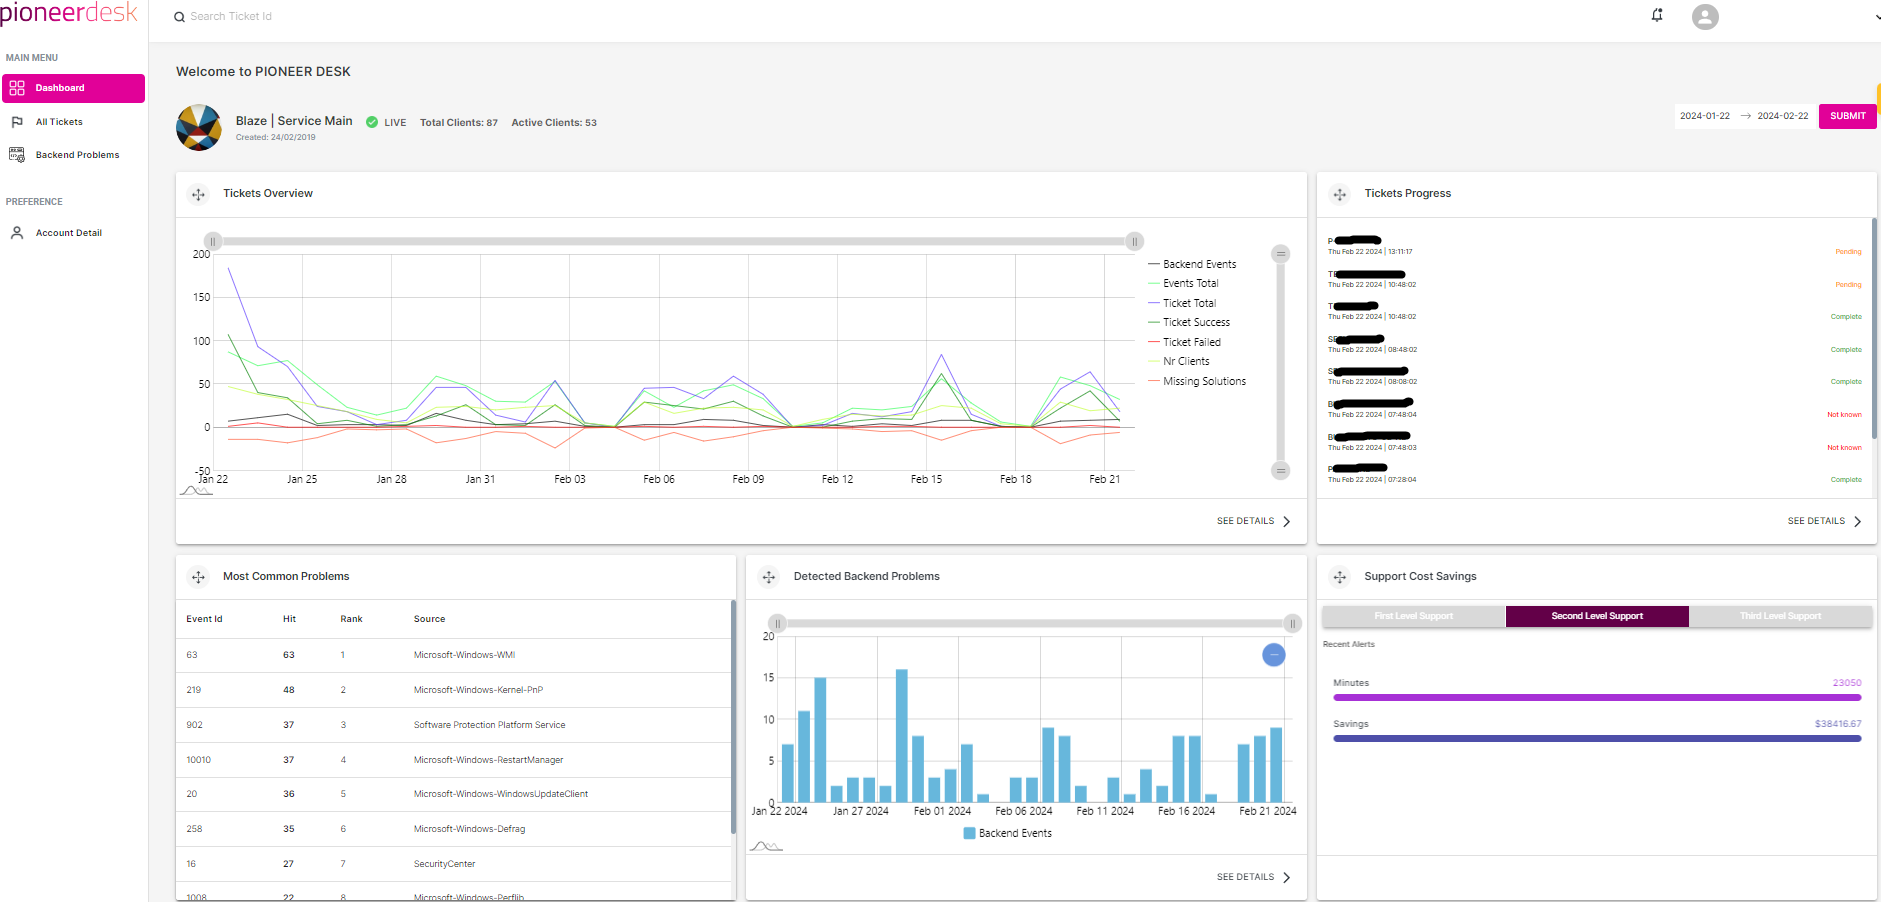Click the Rank column header
1881x902 pixels.
351,619
